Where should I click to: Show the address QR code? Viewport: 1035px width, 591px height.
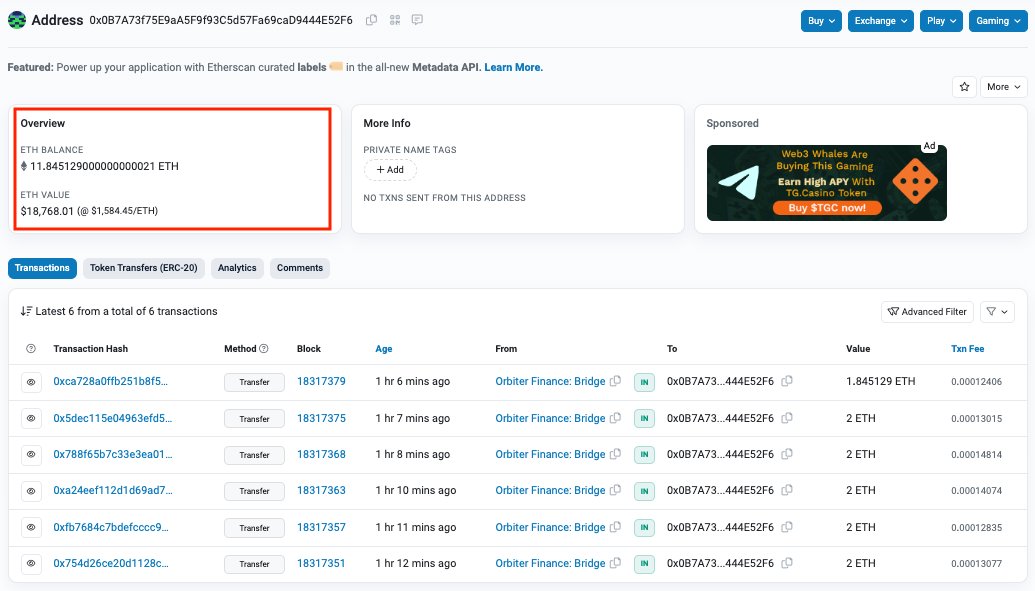click(395, 20)
